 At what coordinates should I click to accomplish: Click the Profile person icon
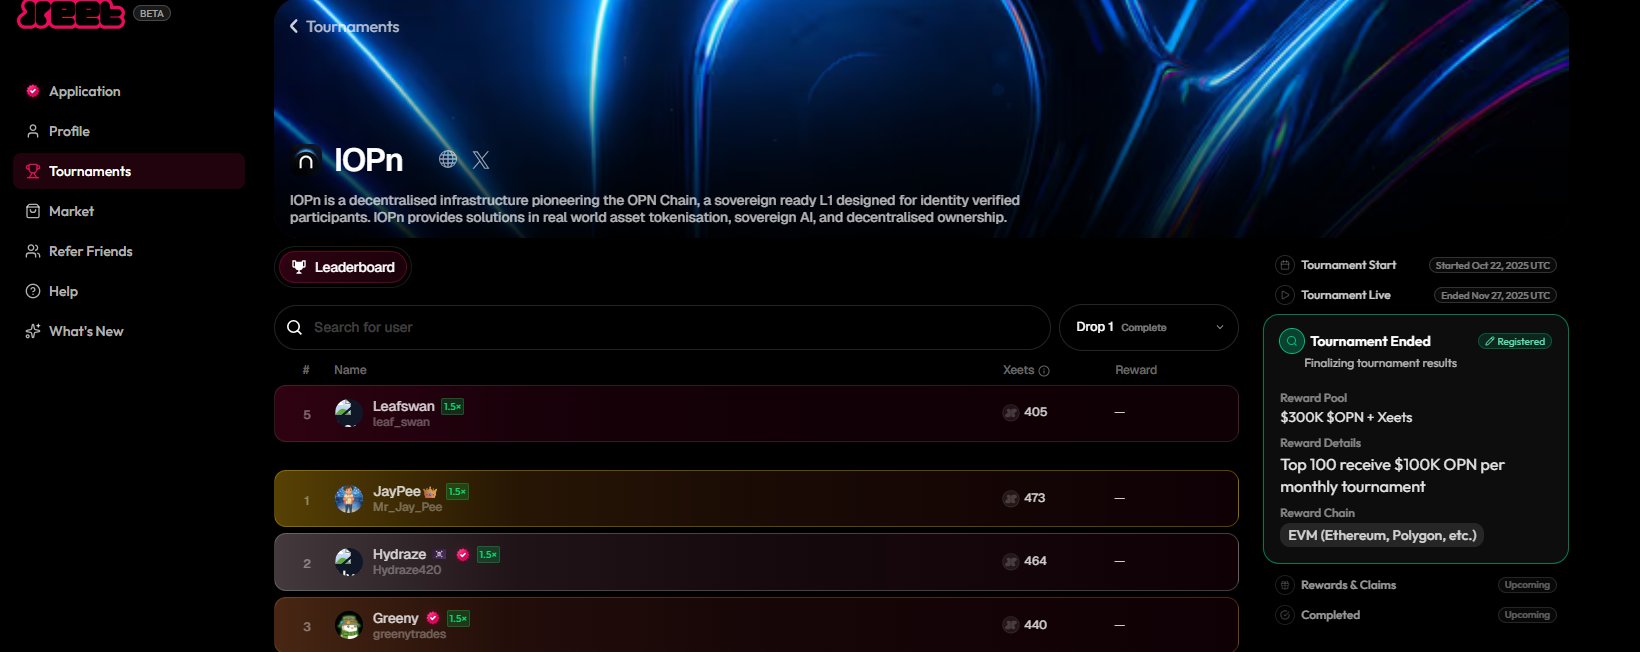pyautogui.click(x=33, y=131)
